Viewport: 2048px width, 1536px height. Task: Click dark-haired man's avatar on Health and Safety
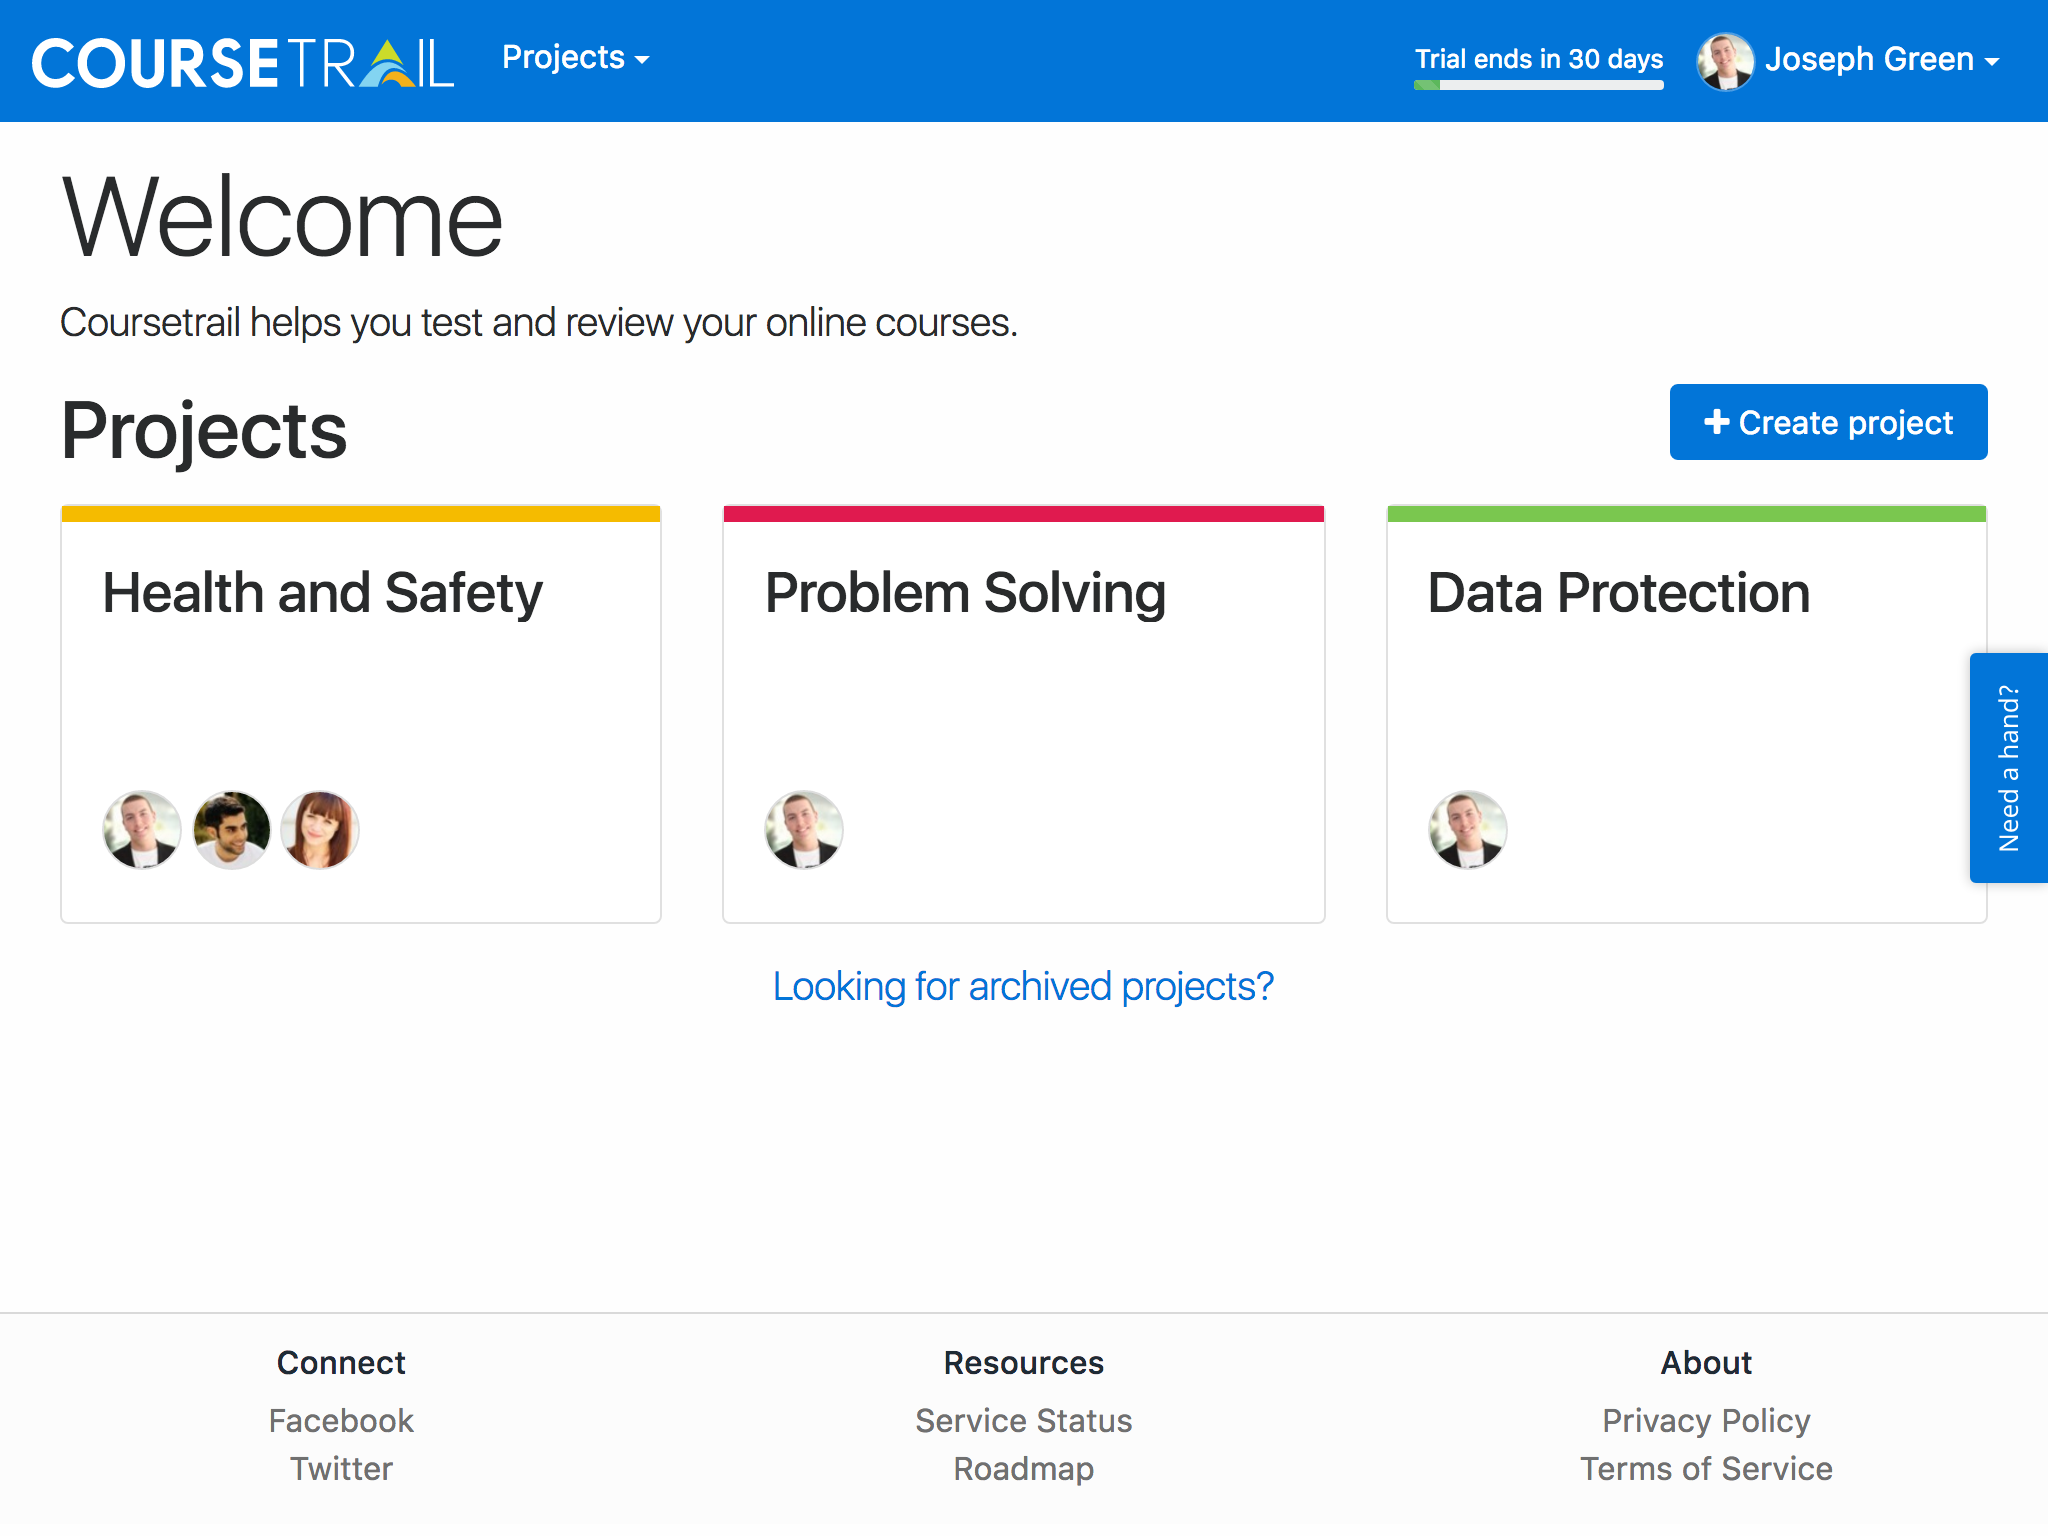231,829
